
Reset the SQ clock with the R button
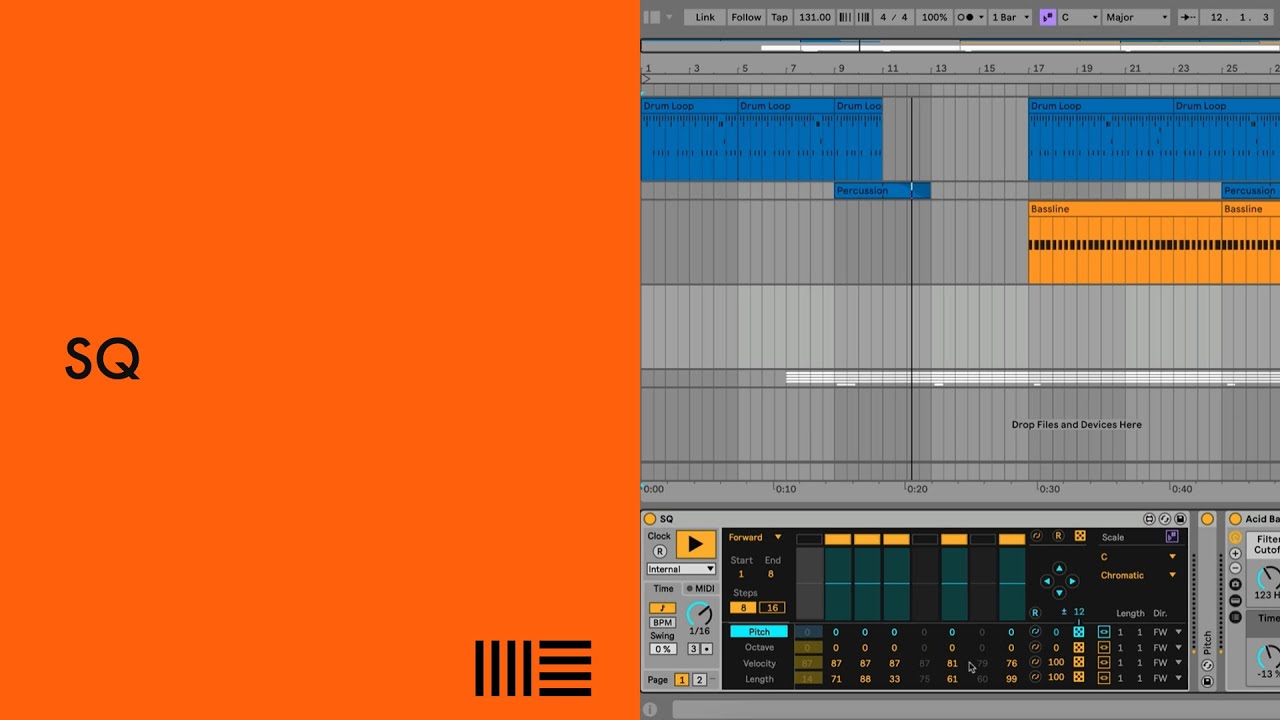659,551
